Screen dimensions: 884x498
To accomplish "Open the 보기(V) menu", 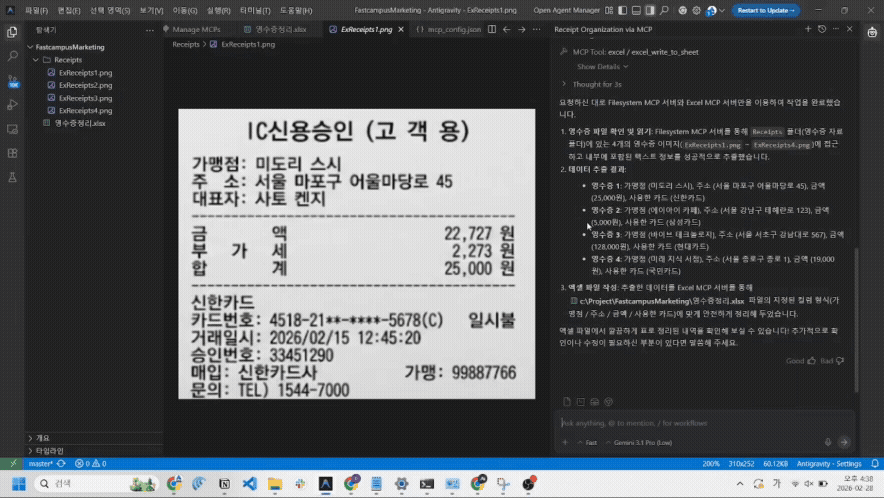I will coord(151,10).
